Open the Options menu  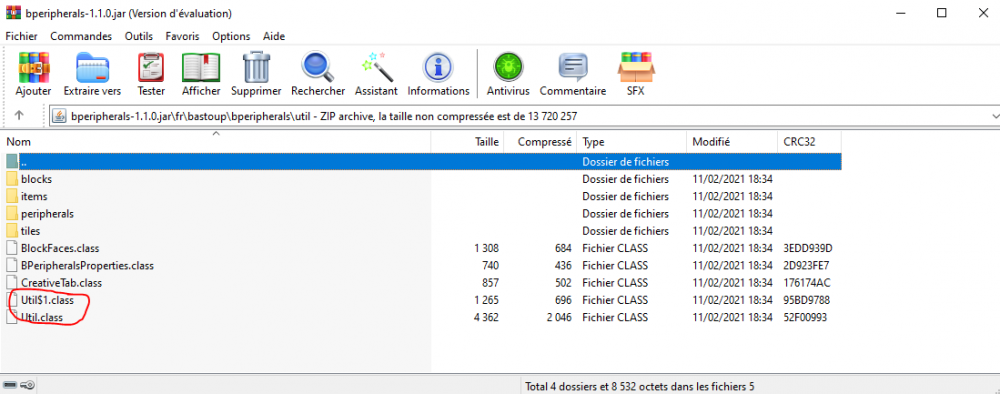(231, 36)
